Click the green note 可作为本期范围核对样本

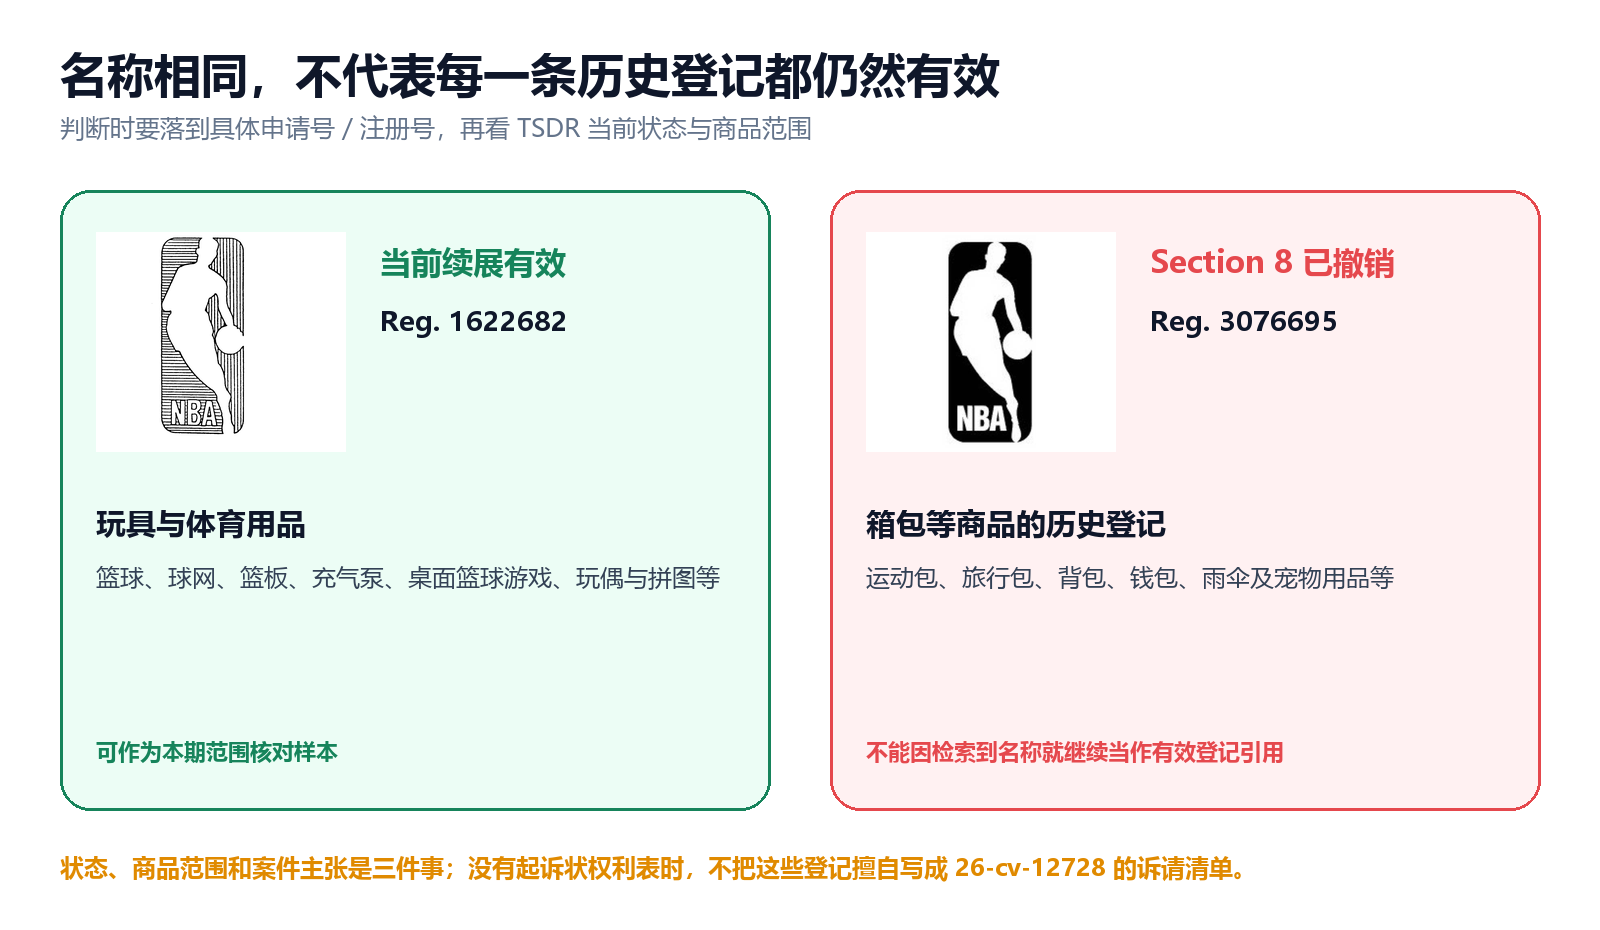217,752
